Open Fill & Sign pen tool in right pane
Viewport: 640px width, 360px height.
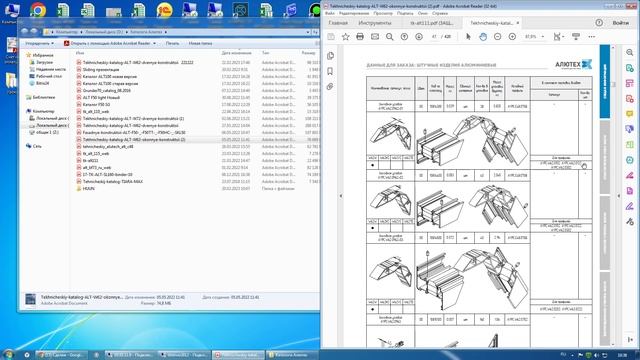[x=630, y=207]
